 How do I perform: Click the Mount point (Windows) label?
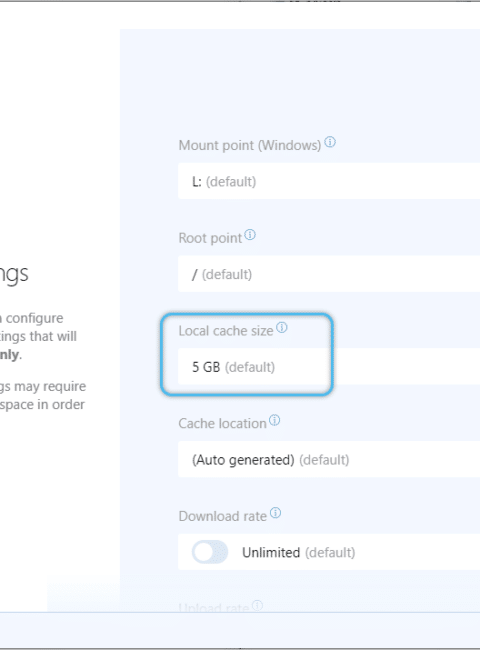tap(250, 146)
